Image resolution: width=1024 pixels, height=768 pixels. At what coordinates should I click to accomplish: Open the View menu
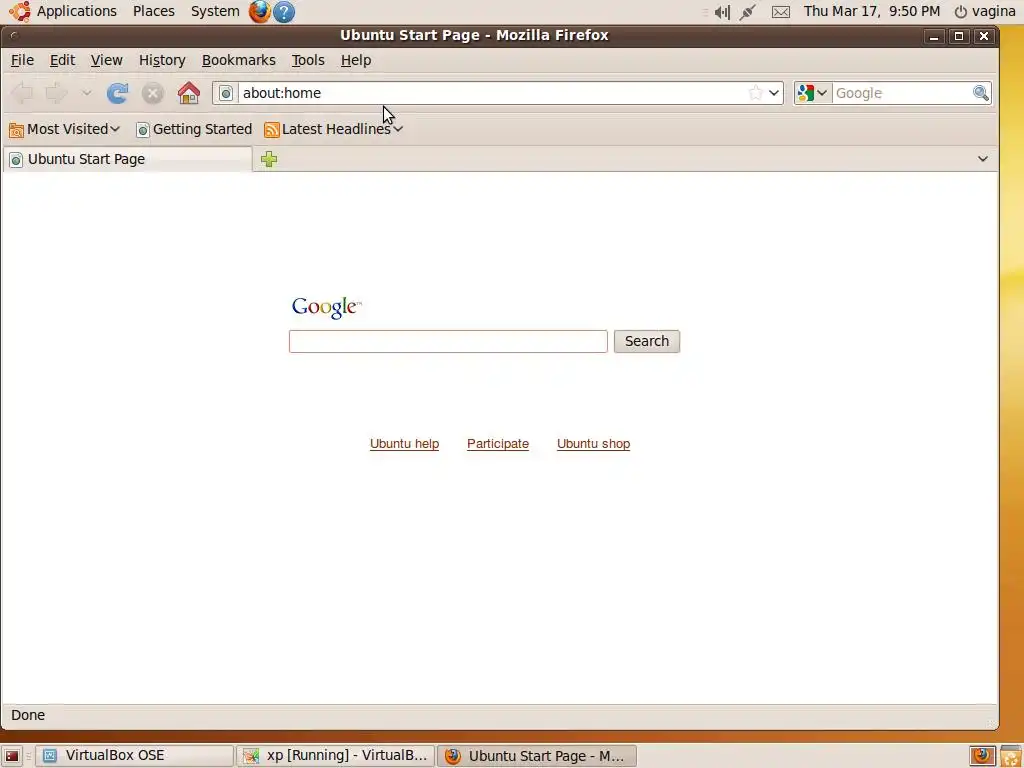coord(106,60)
